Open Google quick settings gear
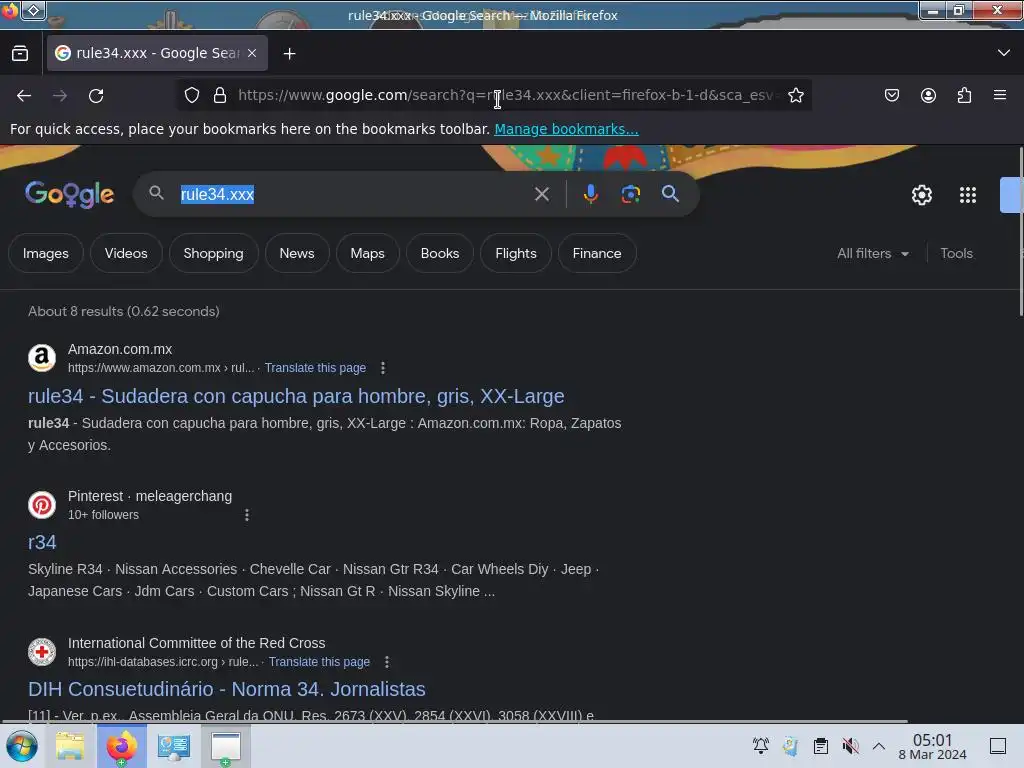 pyautogui.click(x=921, y=195)
